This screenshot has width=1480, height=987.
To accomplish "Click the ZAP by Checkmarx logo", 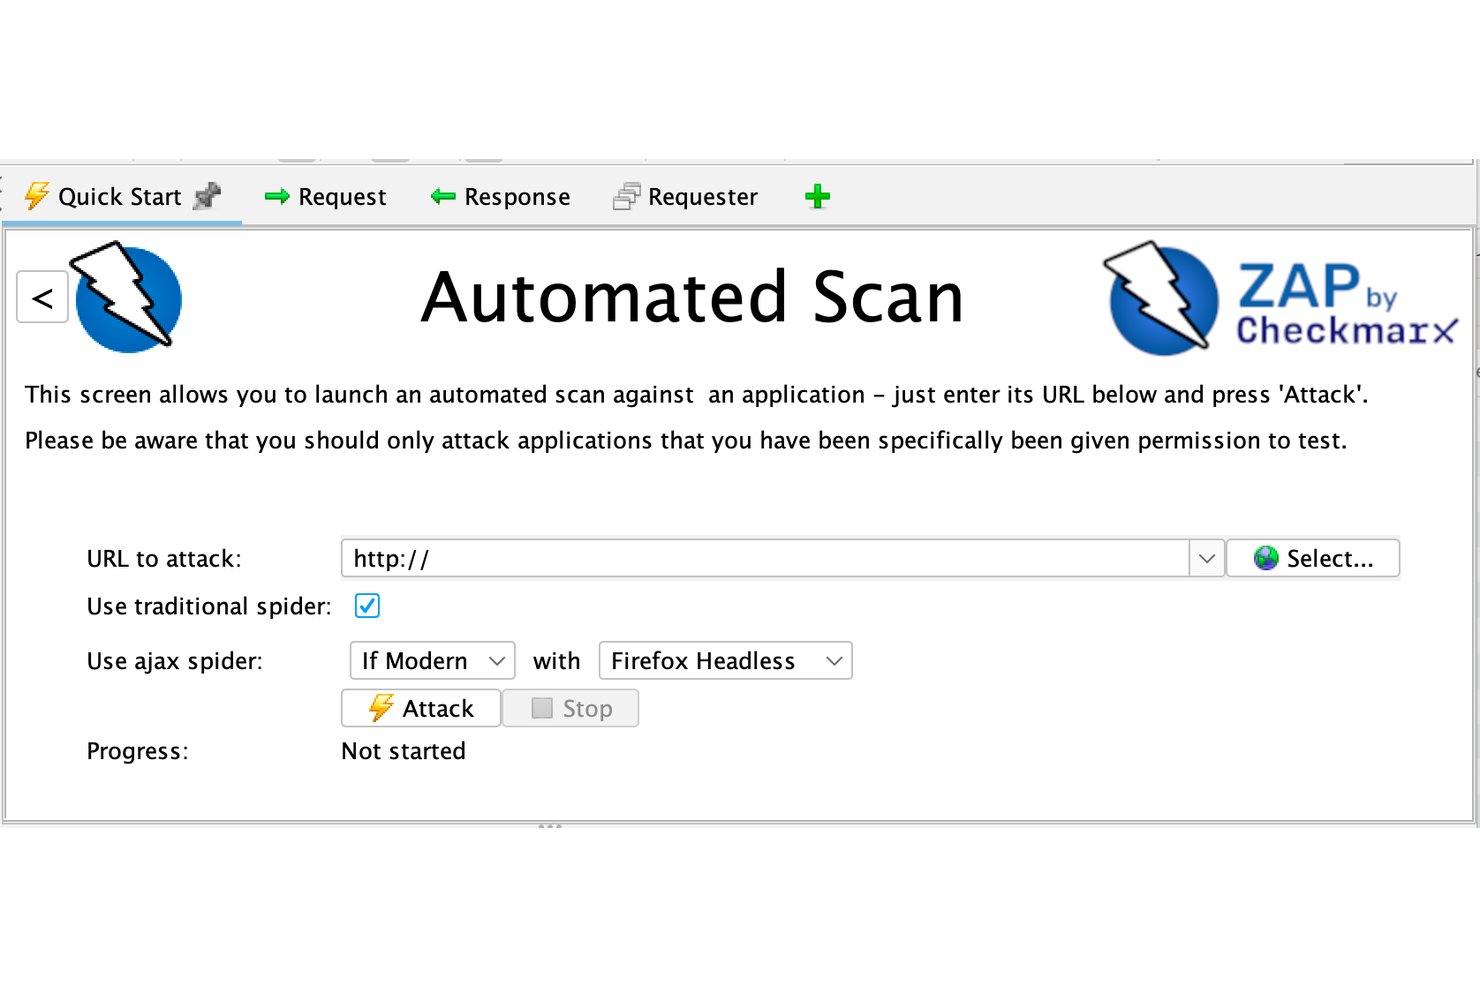I will click(x=1280, y=299).
